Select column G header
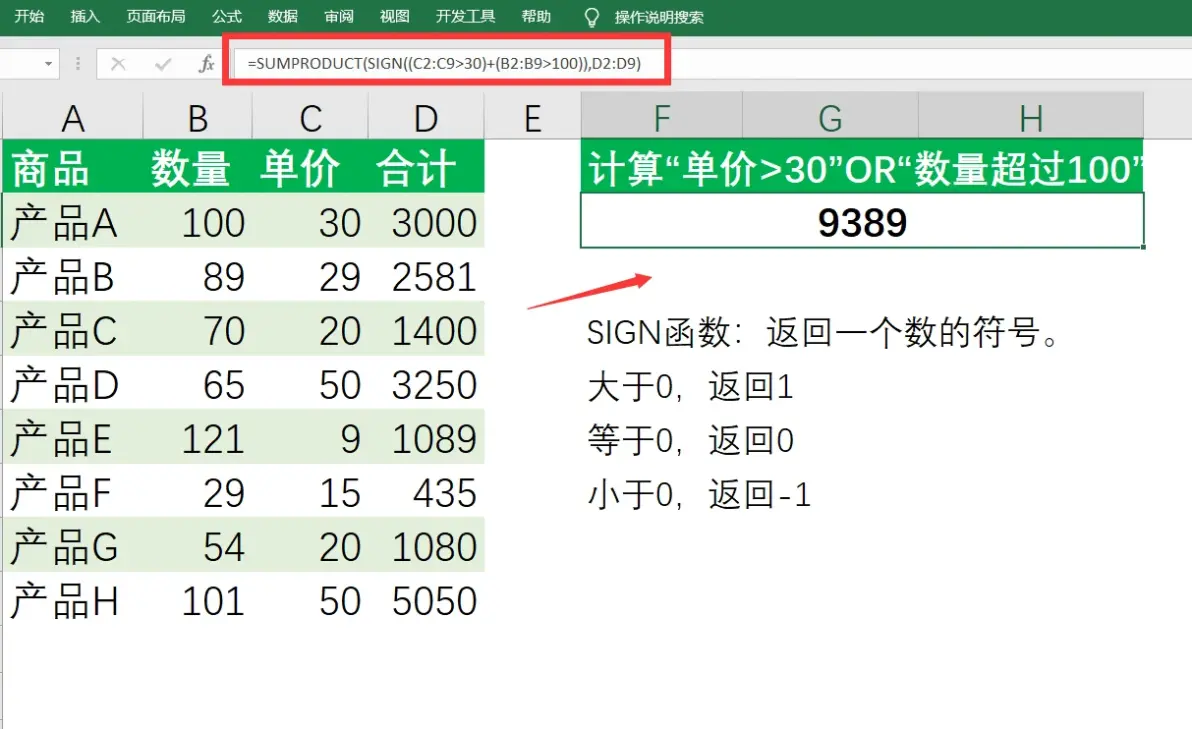The height and width of the screenshot is (729, 1192). [830, 118]
